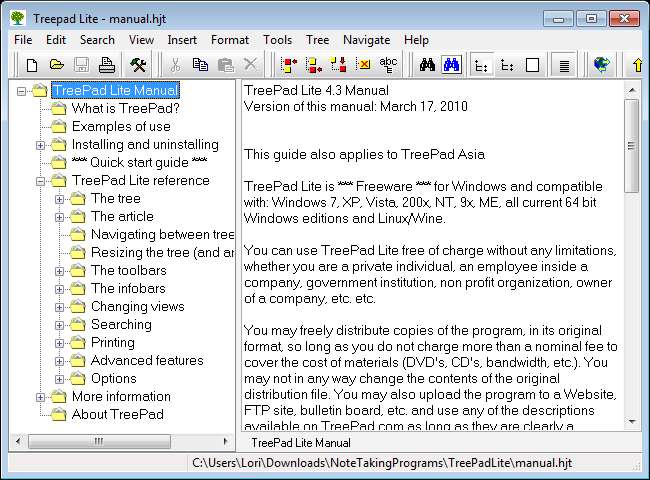Select the About TreePad node
The width and height of the screenshot is (650, 480).
pos(118,415)
